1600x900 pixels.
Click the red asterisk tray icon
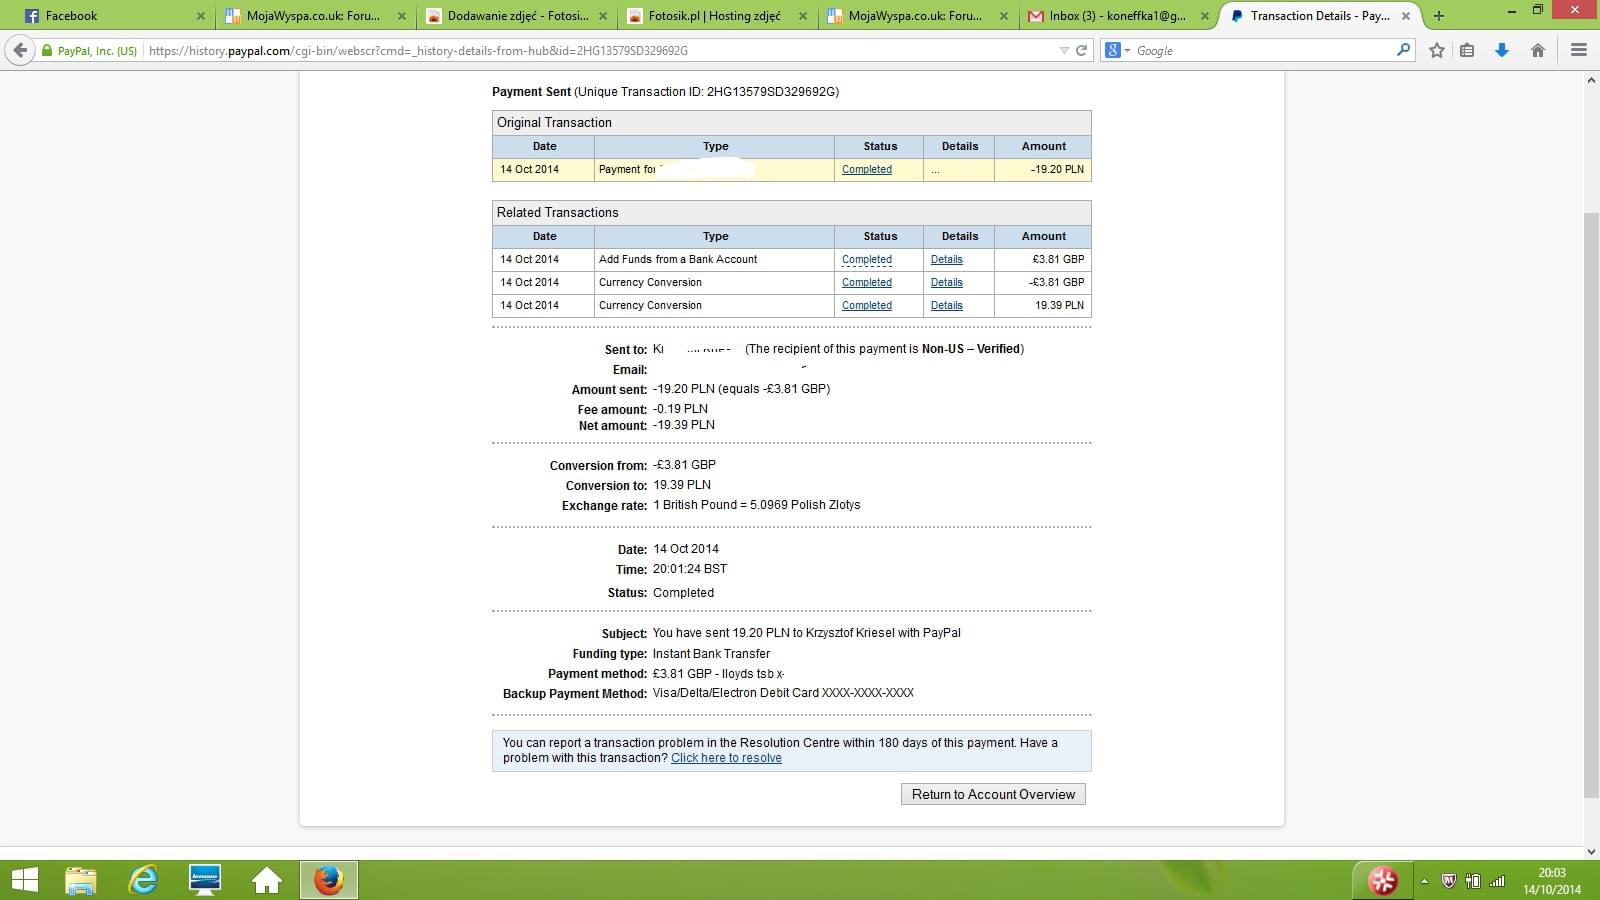click(1383, 880)
